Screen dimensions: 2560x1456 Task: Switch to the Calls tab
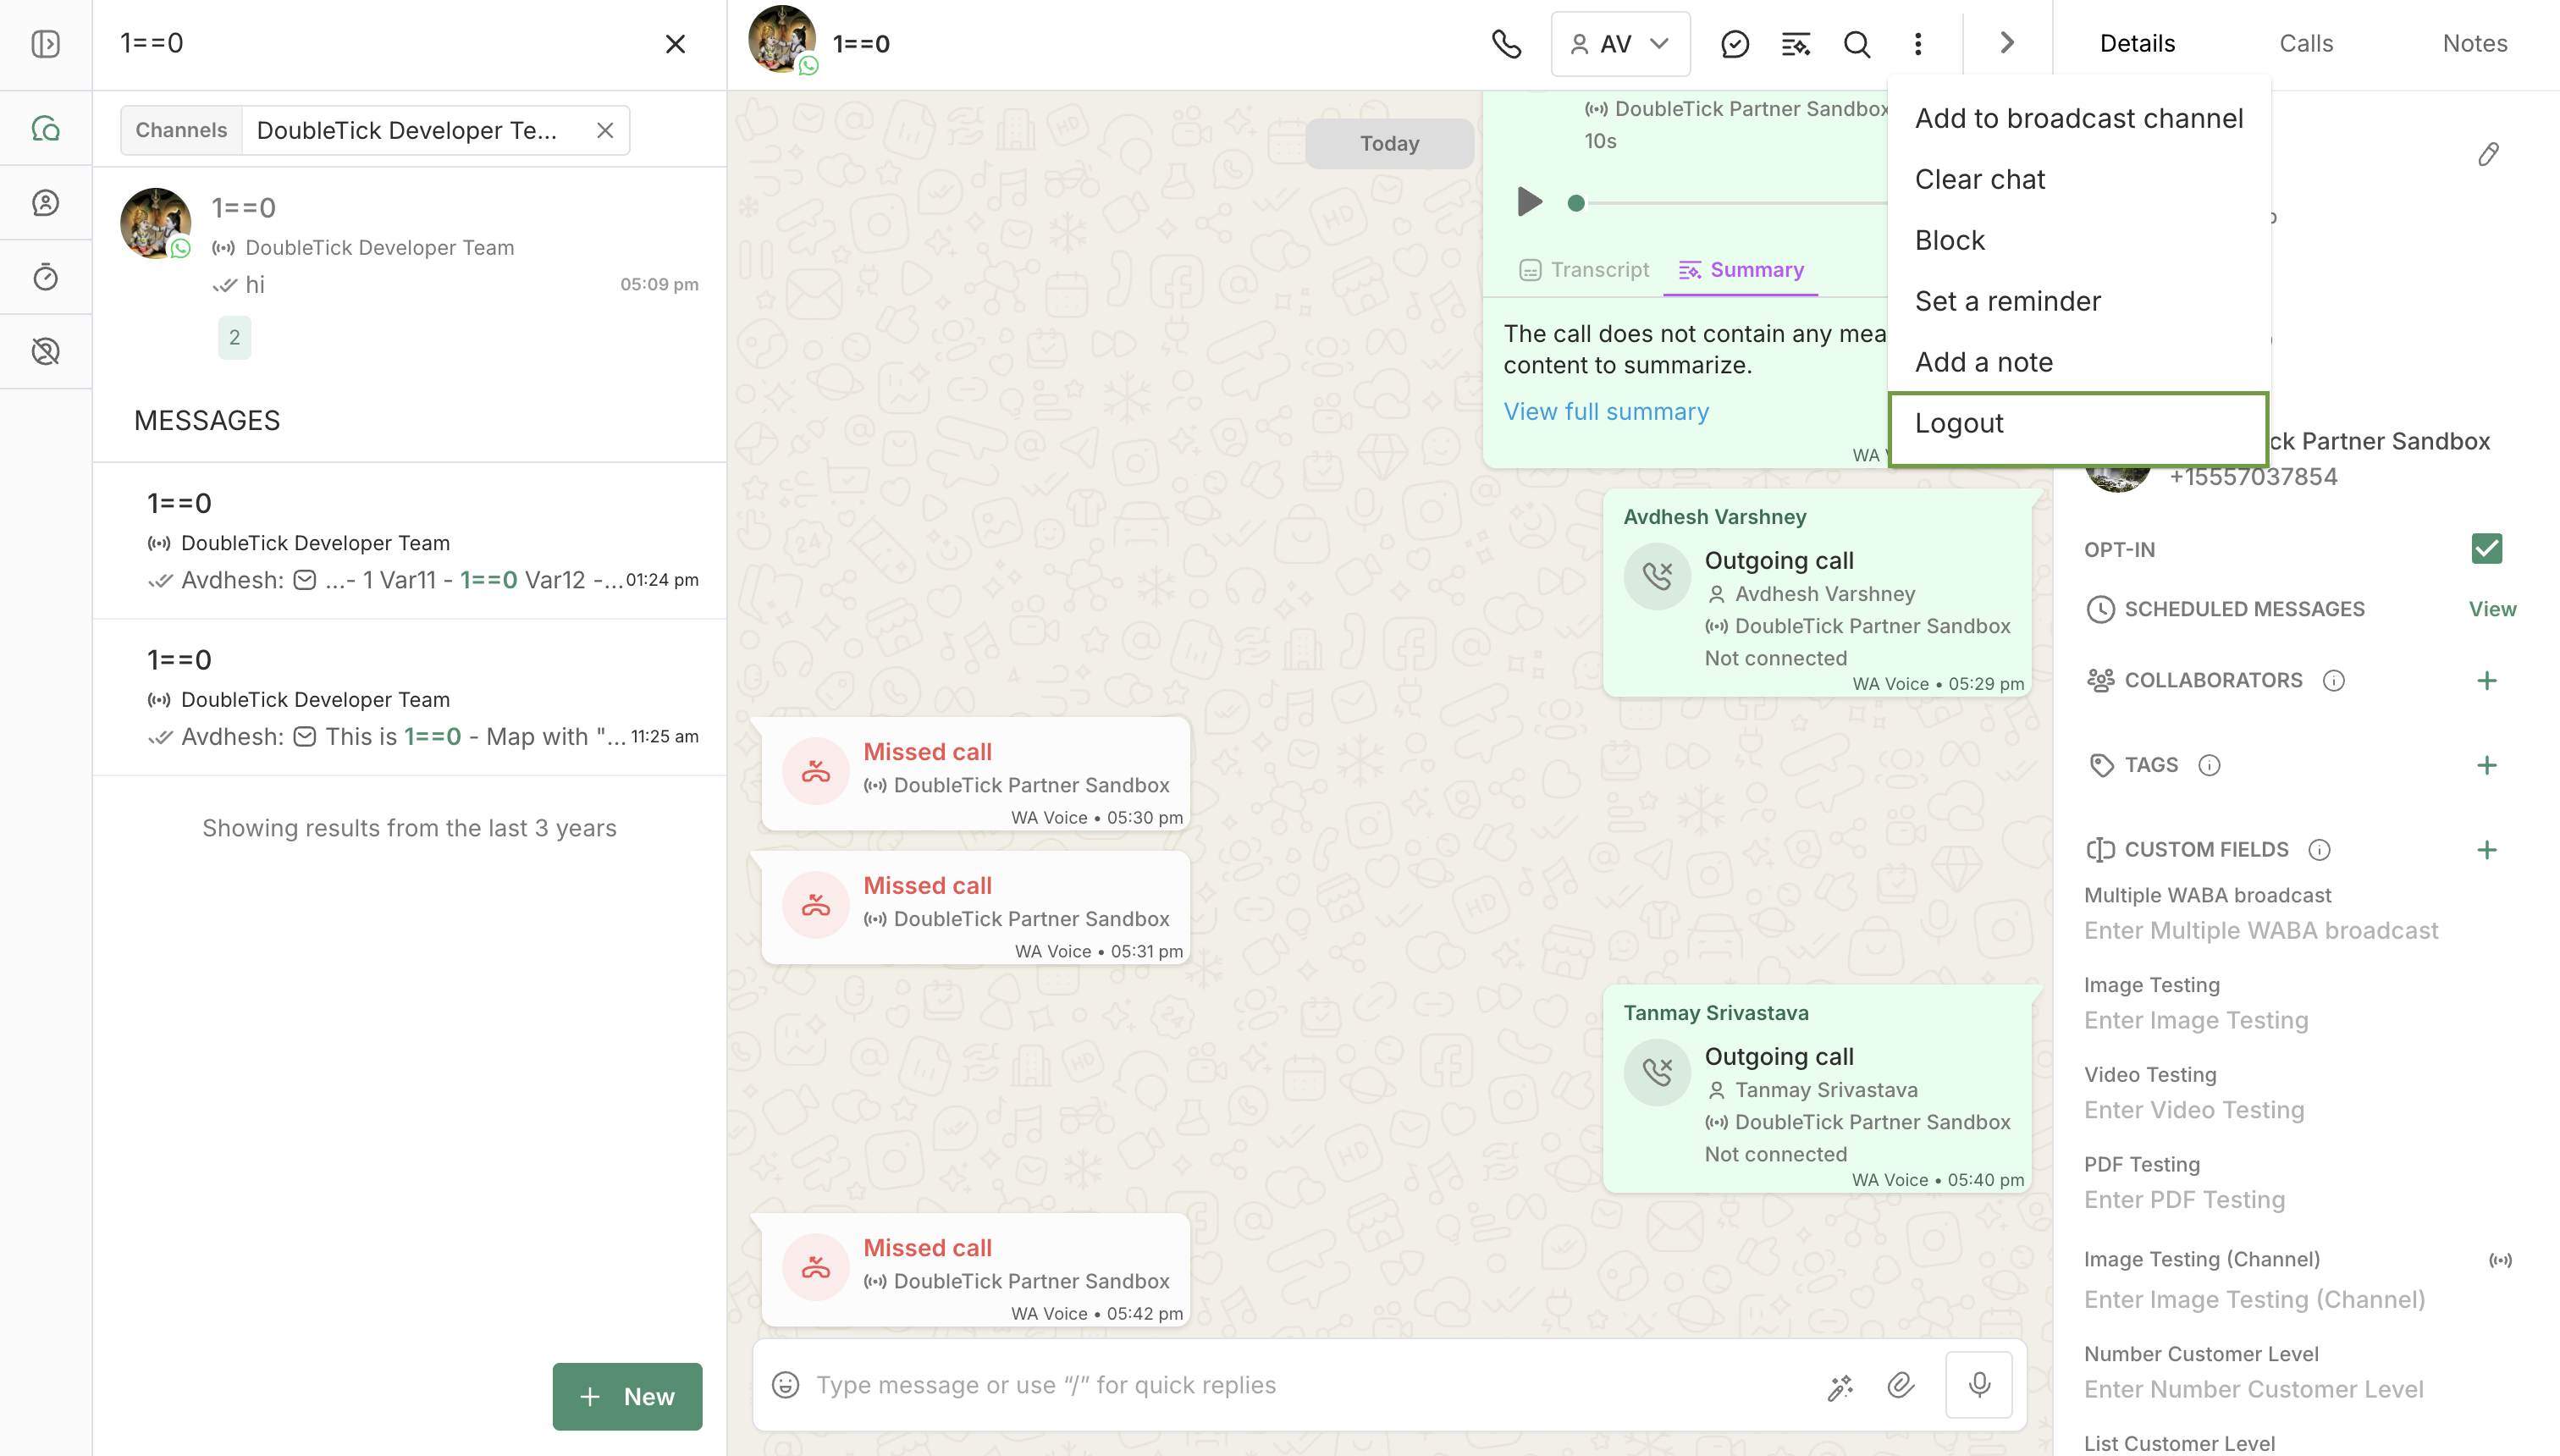(2306, 44)
